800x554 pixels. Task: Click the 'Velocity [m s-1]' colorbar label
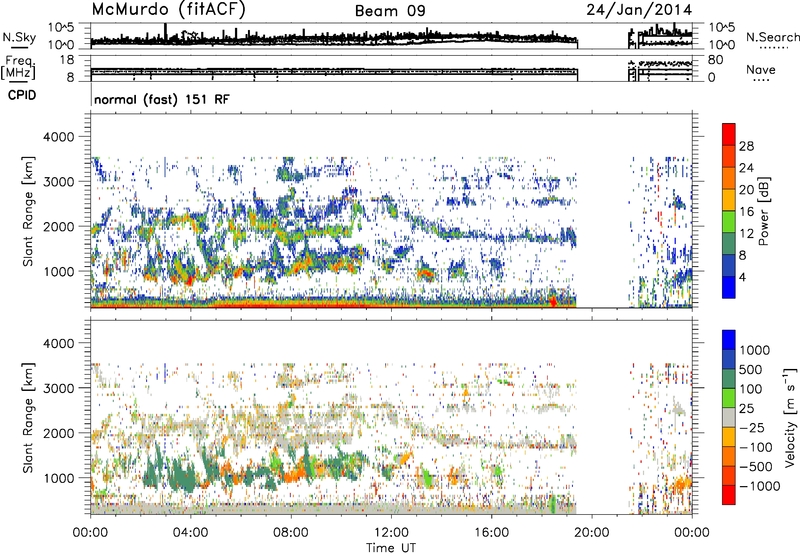point(790,418)
